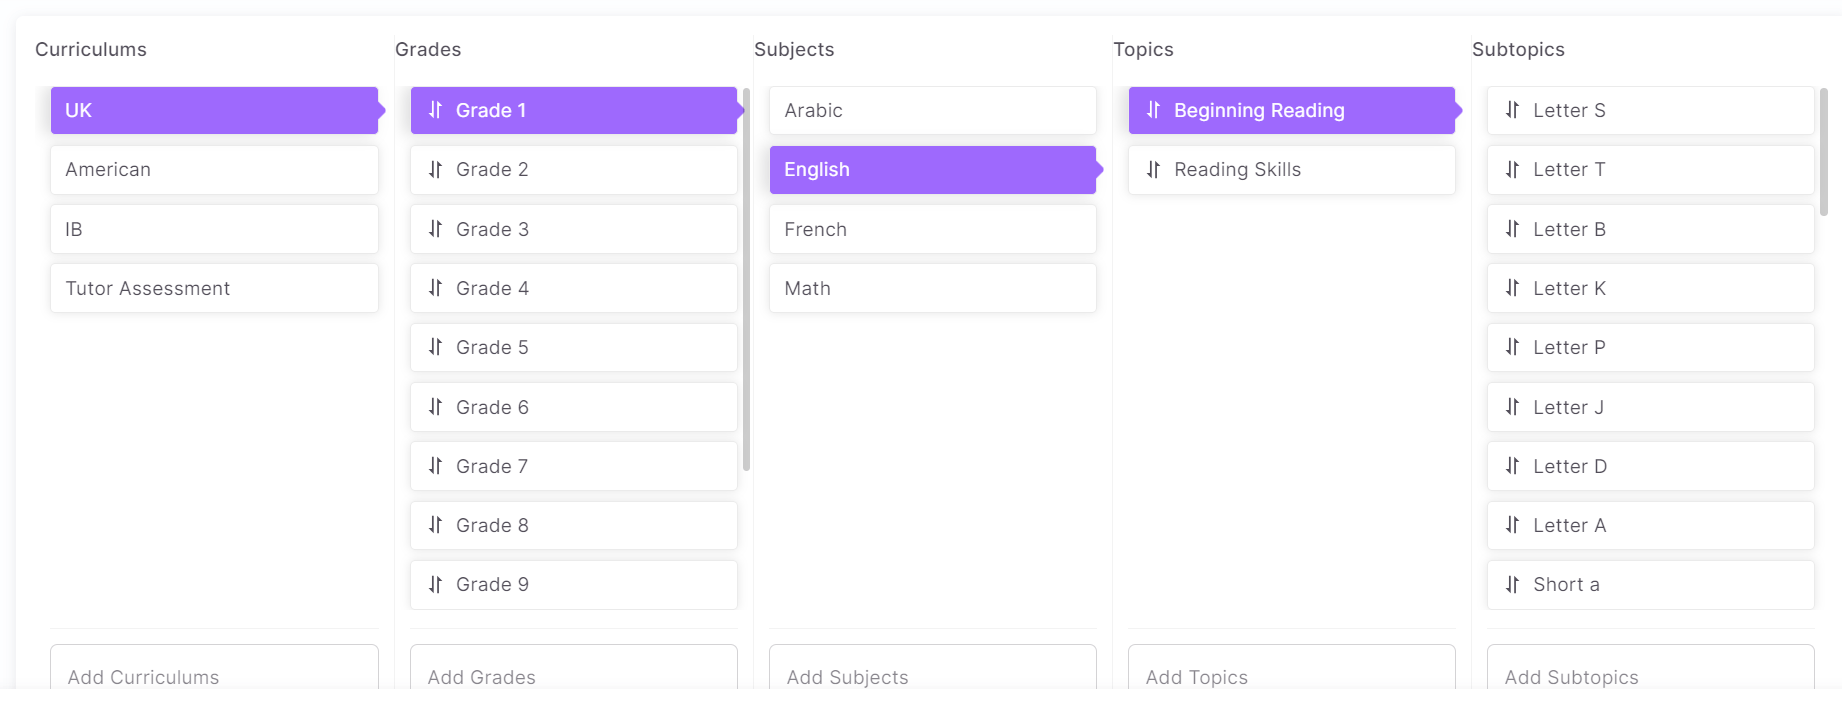The image size is (1842, 710).
Task: Open the Tutor Assessment curriculum
Action: (214, 288)
